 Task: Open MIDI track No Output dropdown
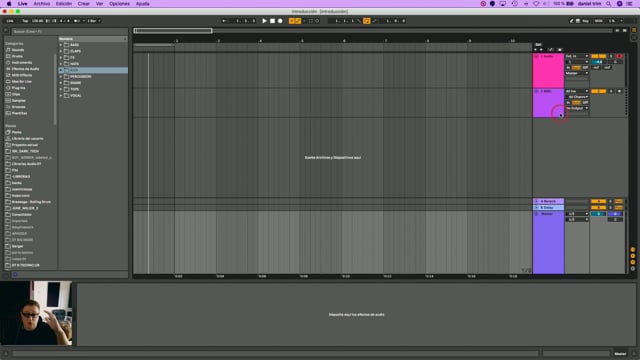pyautogui.click(x=577, y=109)
